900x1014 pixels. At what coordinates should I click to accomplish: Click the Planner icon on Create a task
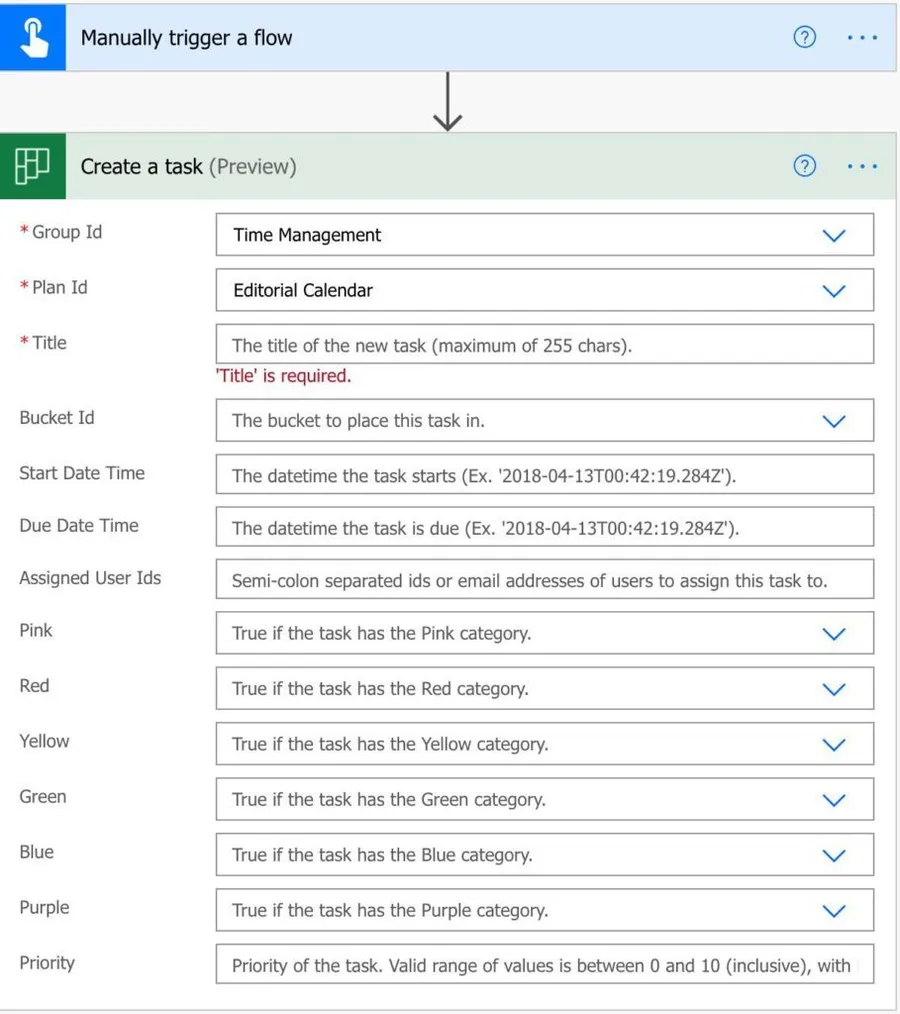pos(33,166)
